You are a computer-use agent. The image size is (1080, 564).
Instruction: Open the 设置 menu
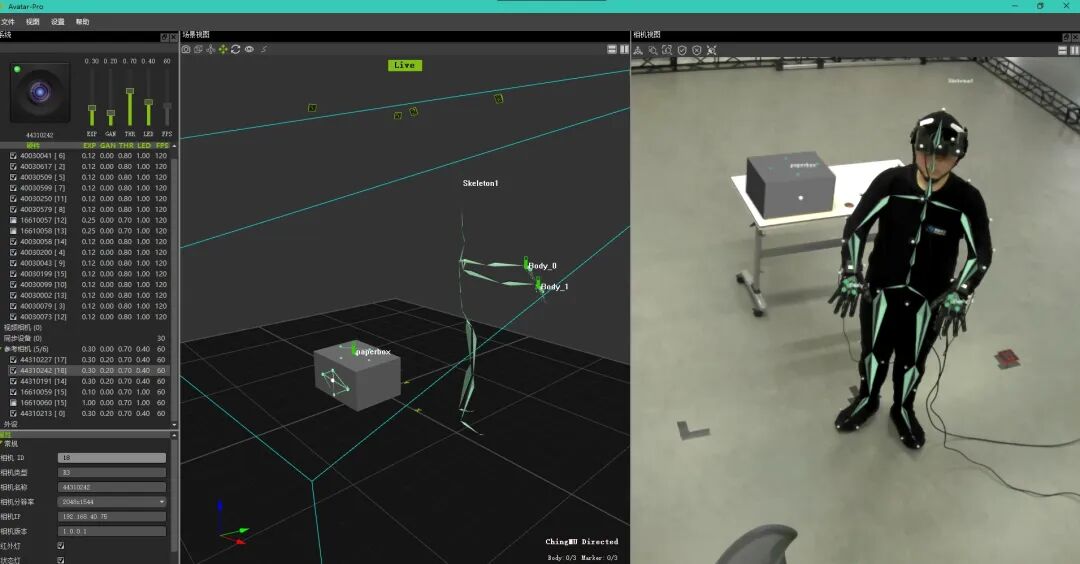pyautogui.click(x=58, y=21)
